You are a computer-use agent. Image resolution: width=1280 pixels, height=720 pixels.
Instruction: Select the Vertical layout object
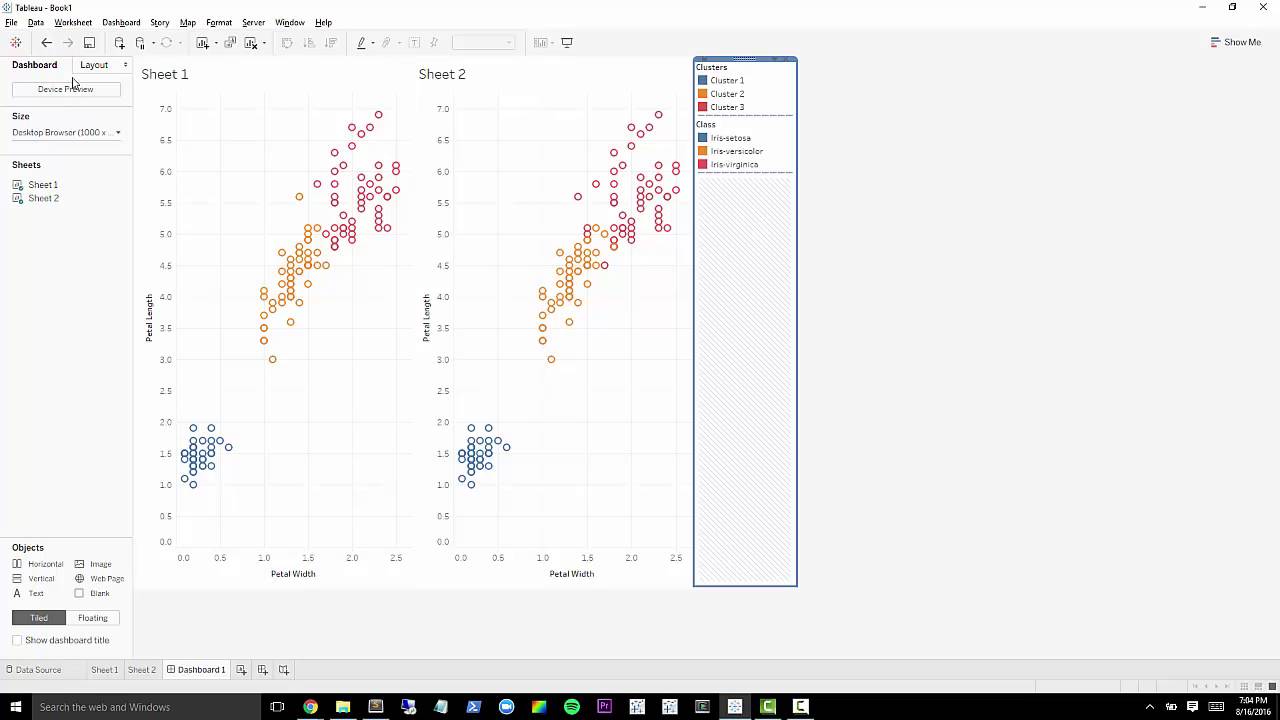coord(34,578)
